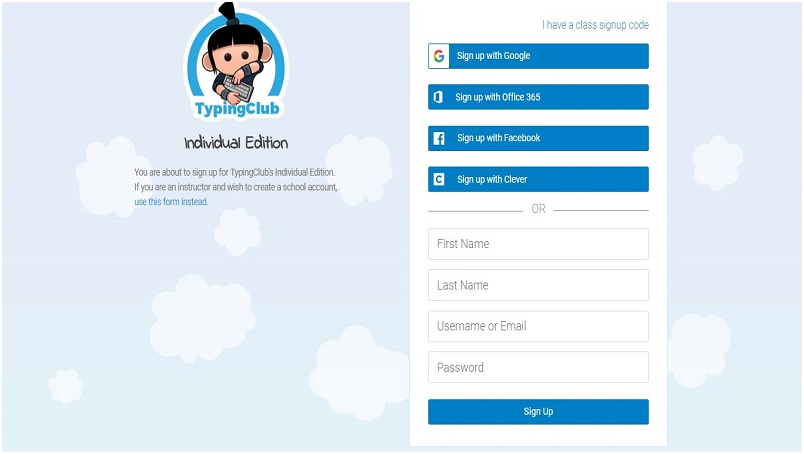Choose Sign up with Office 365
804x454 pixels.
click(538, 97)
